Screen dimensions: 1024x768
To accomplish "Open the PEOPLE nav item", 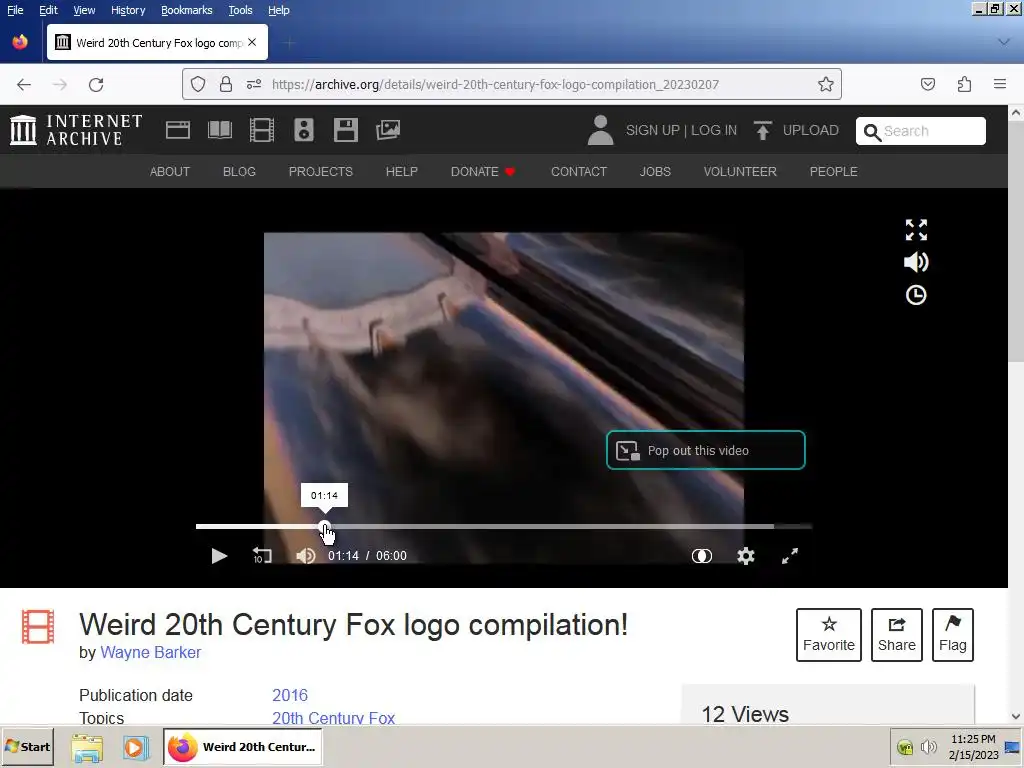I will [x=833, y=172].
